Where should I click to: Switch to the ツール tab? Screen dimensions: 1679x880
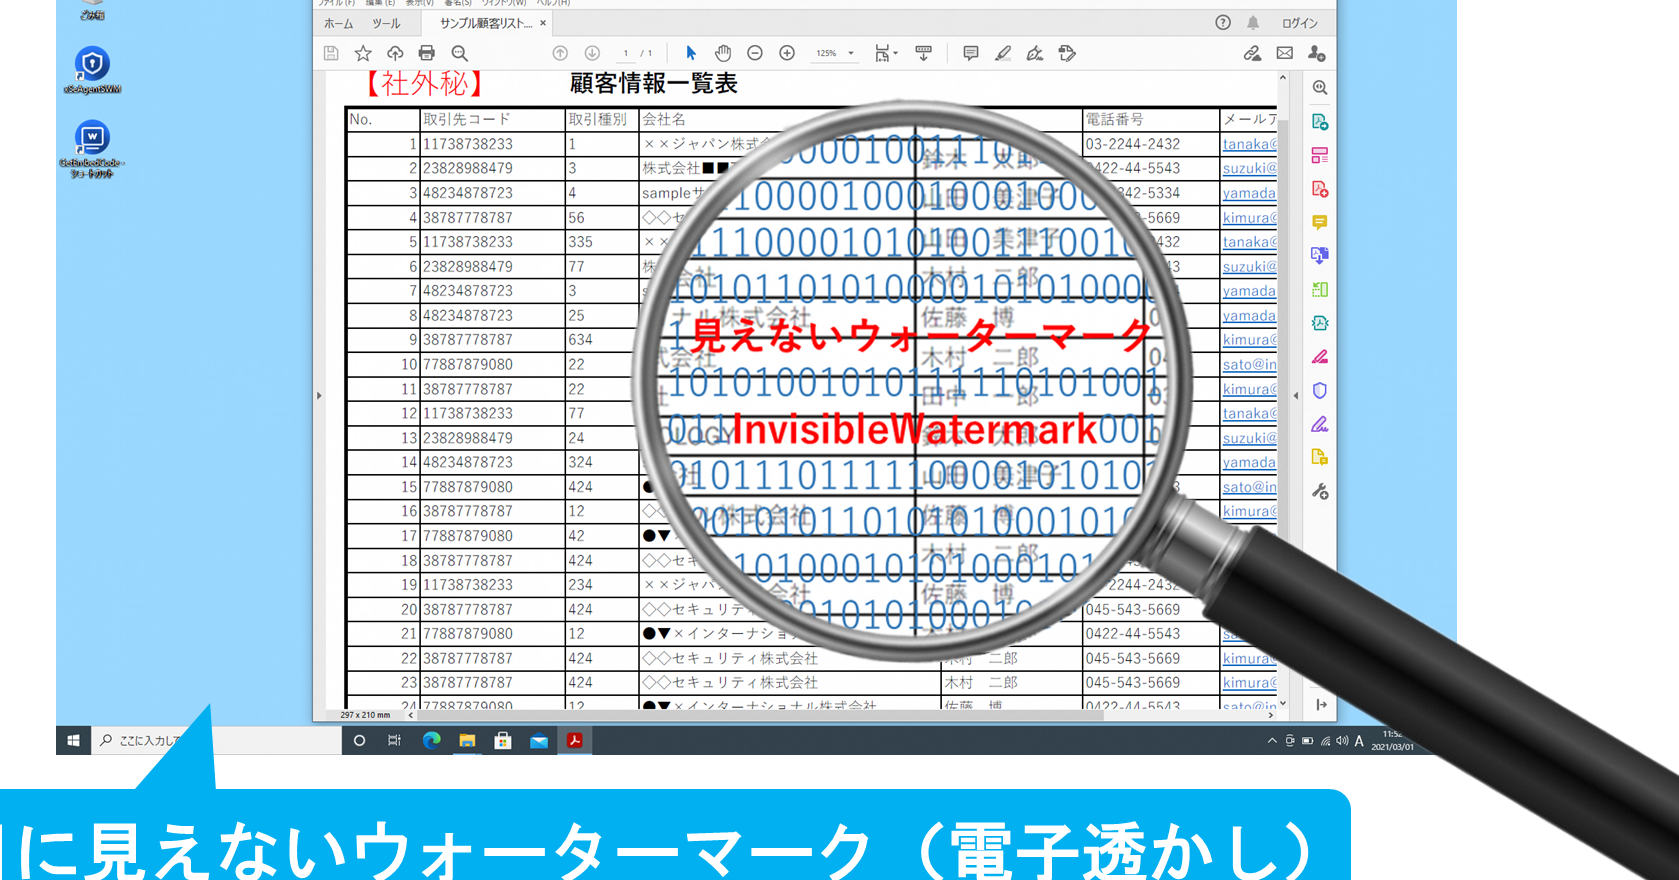click(386, 23)
